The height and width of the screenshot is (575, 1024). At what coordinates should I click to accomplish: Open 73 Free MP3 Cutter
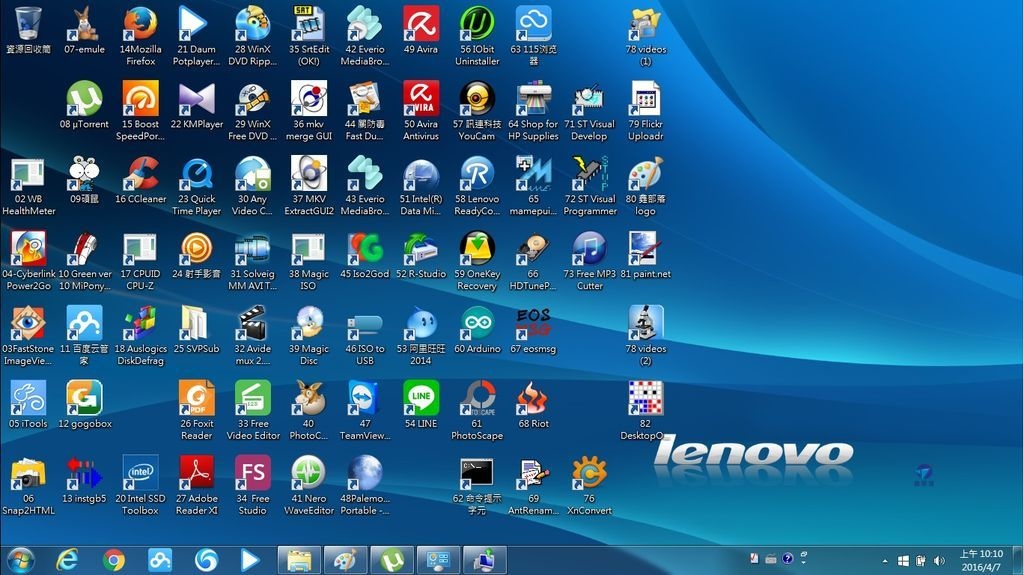pos(589,249)
